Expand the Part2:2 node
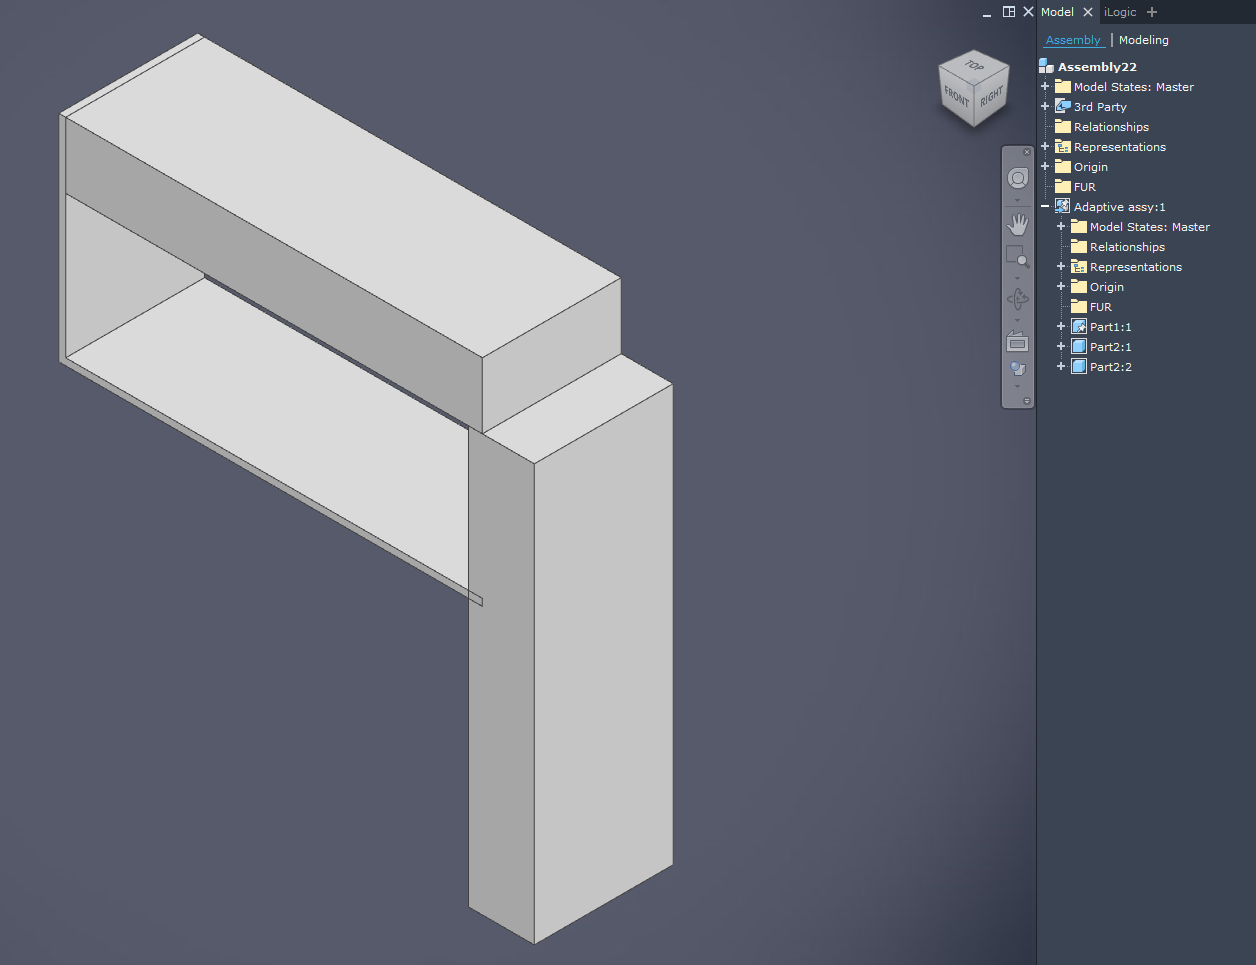Viewport: 1256px width, 965px height. [1061, 366]
